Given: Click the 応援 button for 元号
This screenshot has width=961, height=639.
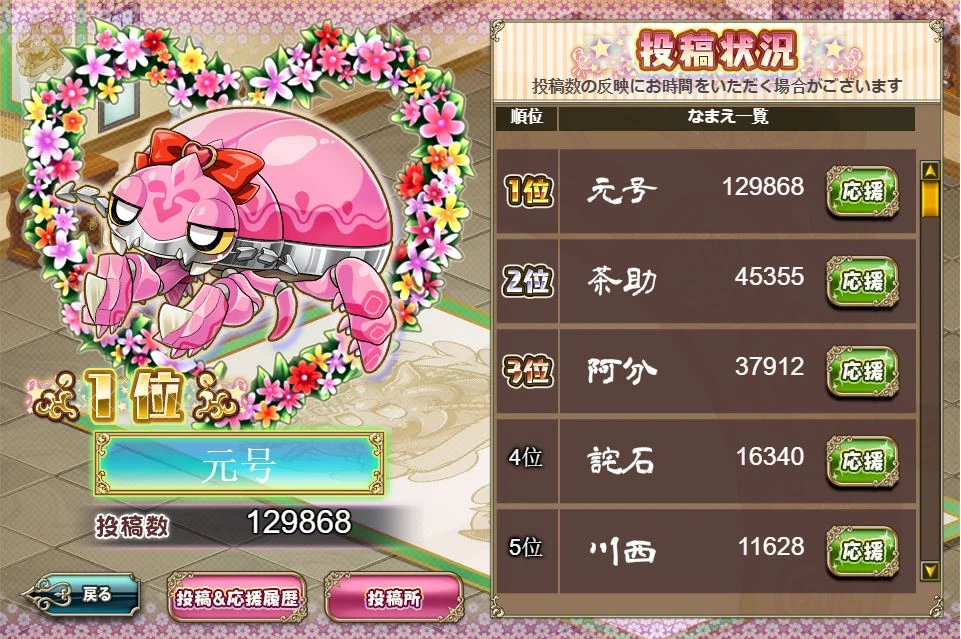Looking at the screenshot, I should tap(863, 192).
